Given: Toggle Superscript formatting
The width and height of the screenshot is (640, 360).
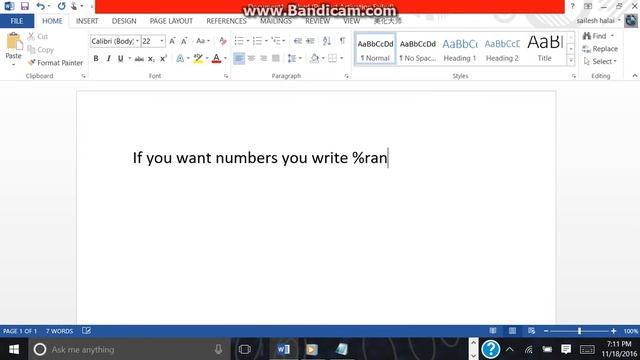Looking at the screenshot, I should pyautogui.click(x=163, y=58).
